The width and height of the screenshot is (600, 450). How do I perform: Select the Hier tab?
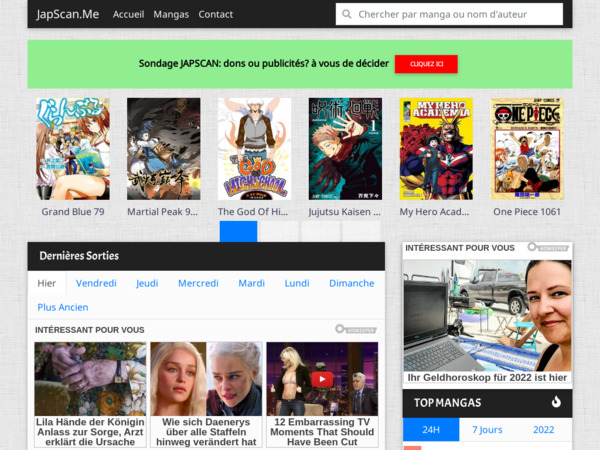pyautogui.click(x=47, y=283)
